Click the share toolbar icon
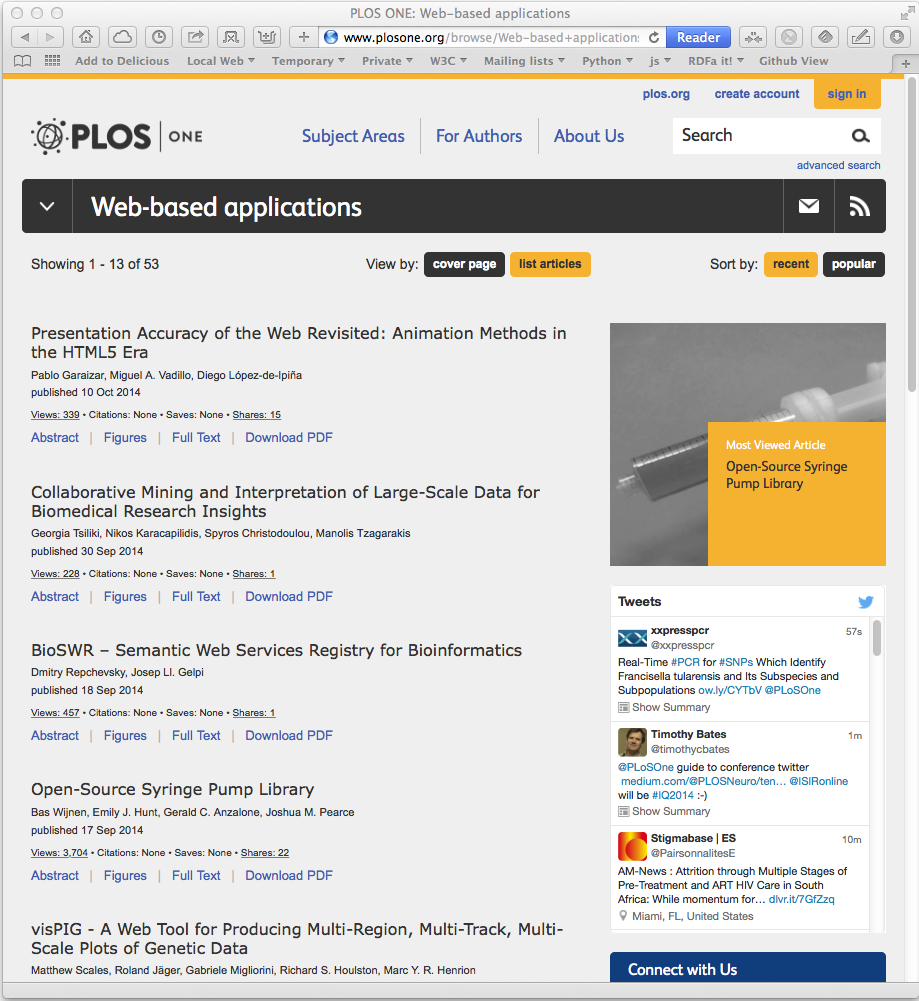The width and height of the screenshot is (919, 1001). click(195, 37)
